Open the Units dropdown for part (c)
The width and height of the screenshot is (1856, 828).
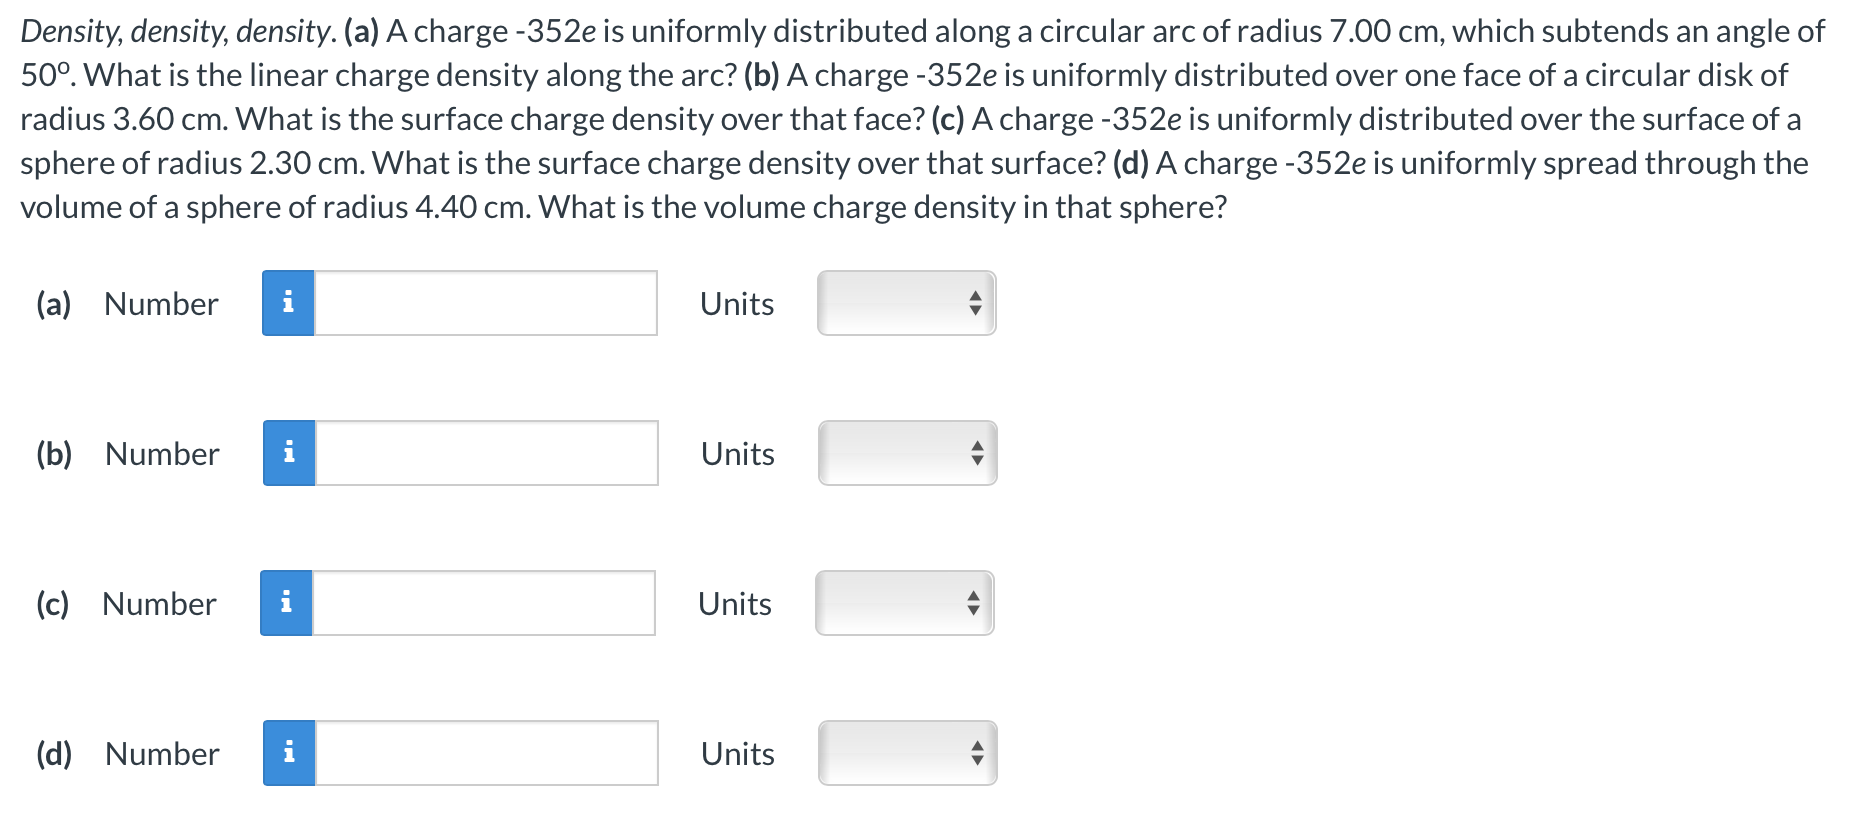point(902,603)
